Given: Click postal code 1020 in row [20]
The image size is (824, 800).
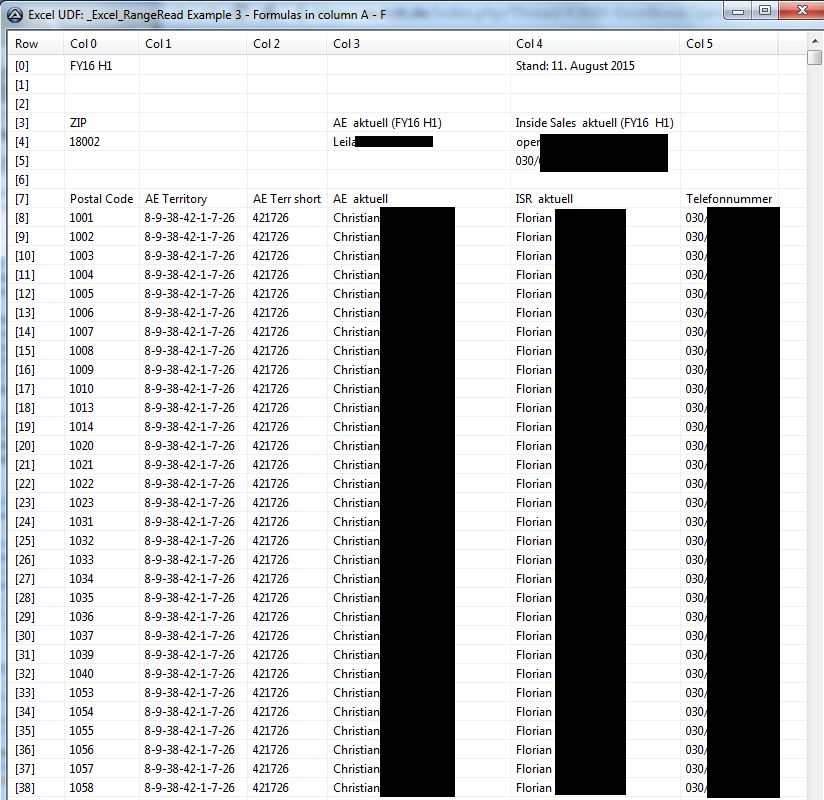Looking at the screenshot, I should [82, 446].
